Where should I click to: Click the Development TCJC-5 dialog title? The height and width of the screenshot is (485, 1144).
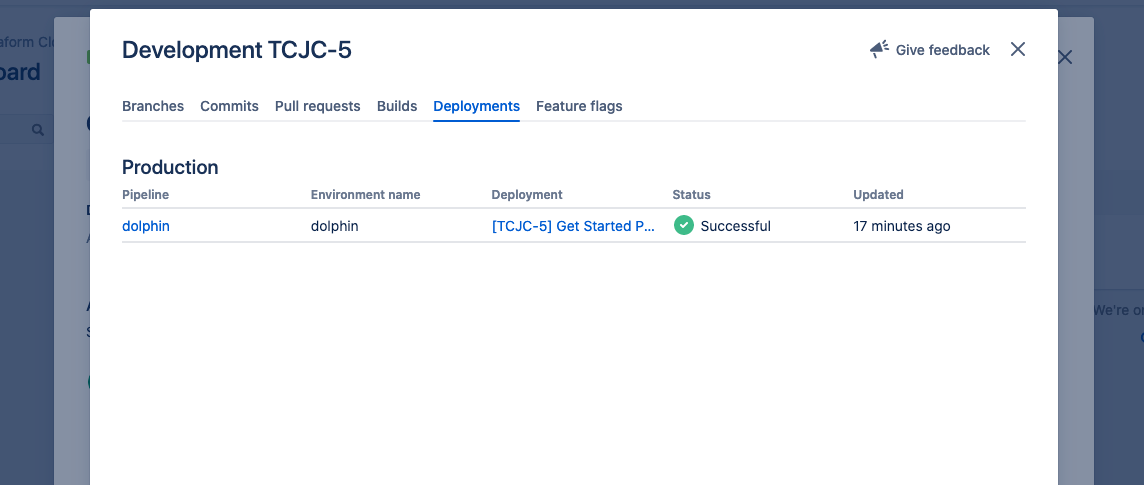(236, 50)
